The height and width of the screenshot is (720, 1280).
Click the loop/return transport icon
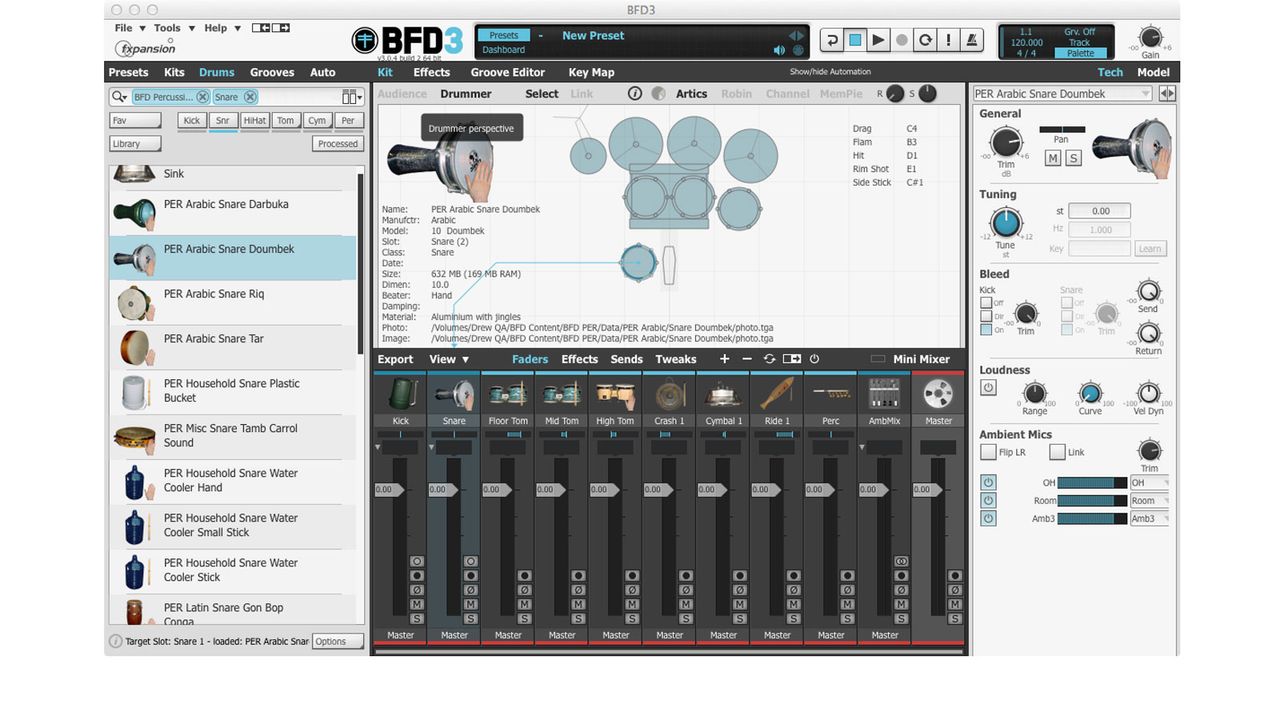[x=831, y=40]
